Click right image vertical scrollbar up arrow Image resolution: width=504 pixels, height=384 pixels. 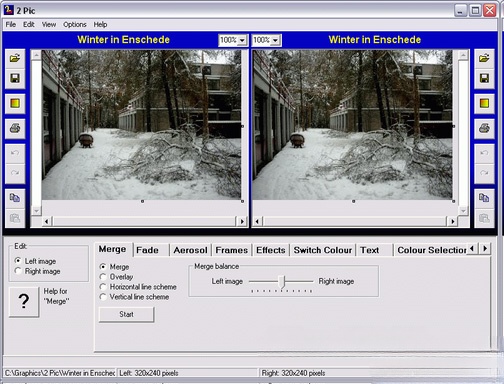tap(463, 55)
